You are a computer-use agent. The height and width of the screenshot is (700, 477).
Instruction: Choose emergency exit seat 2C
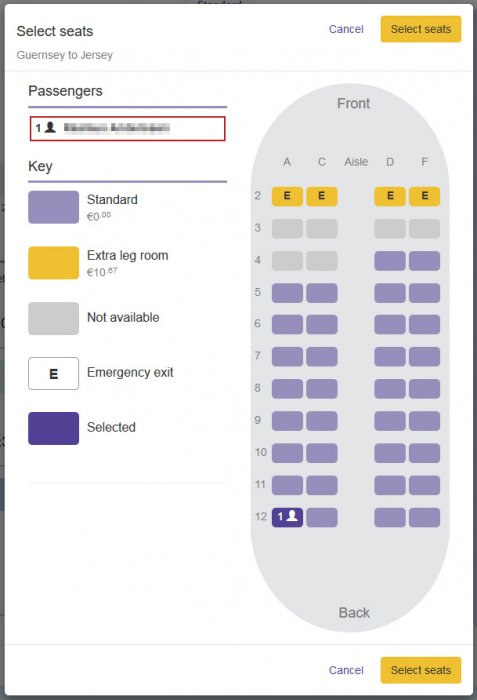(x=322, y=196)
